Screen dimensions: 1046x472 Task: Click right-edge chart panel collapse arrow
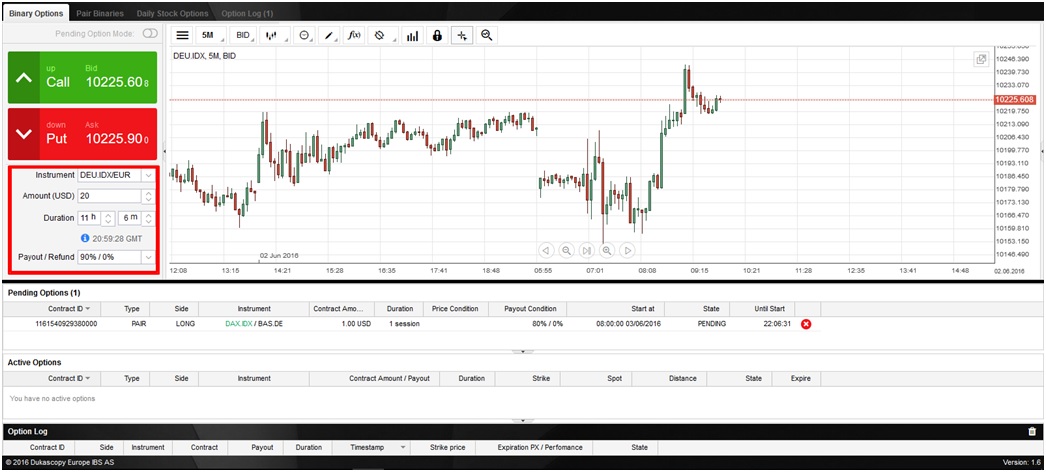coord(1043,151)
